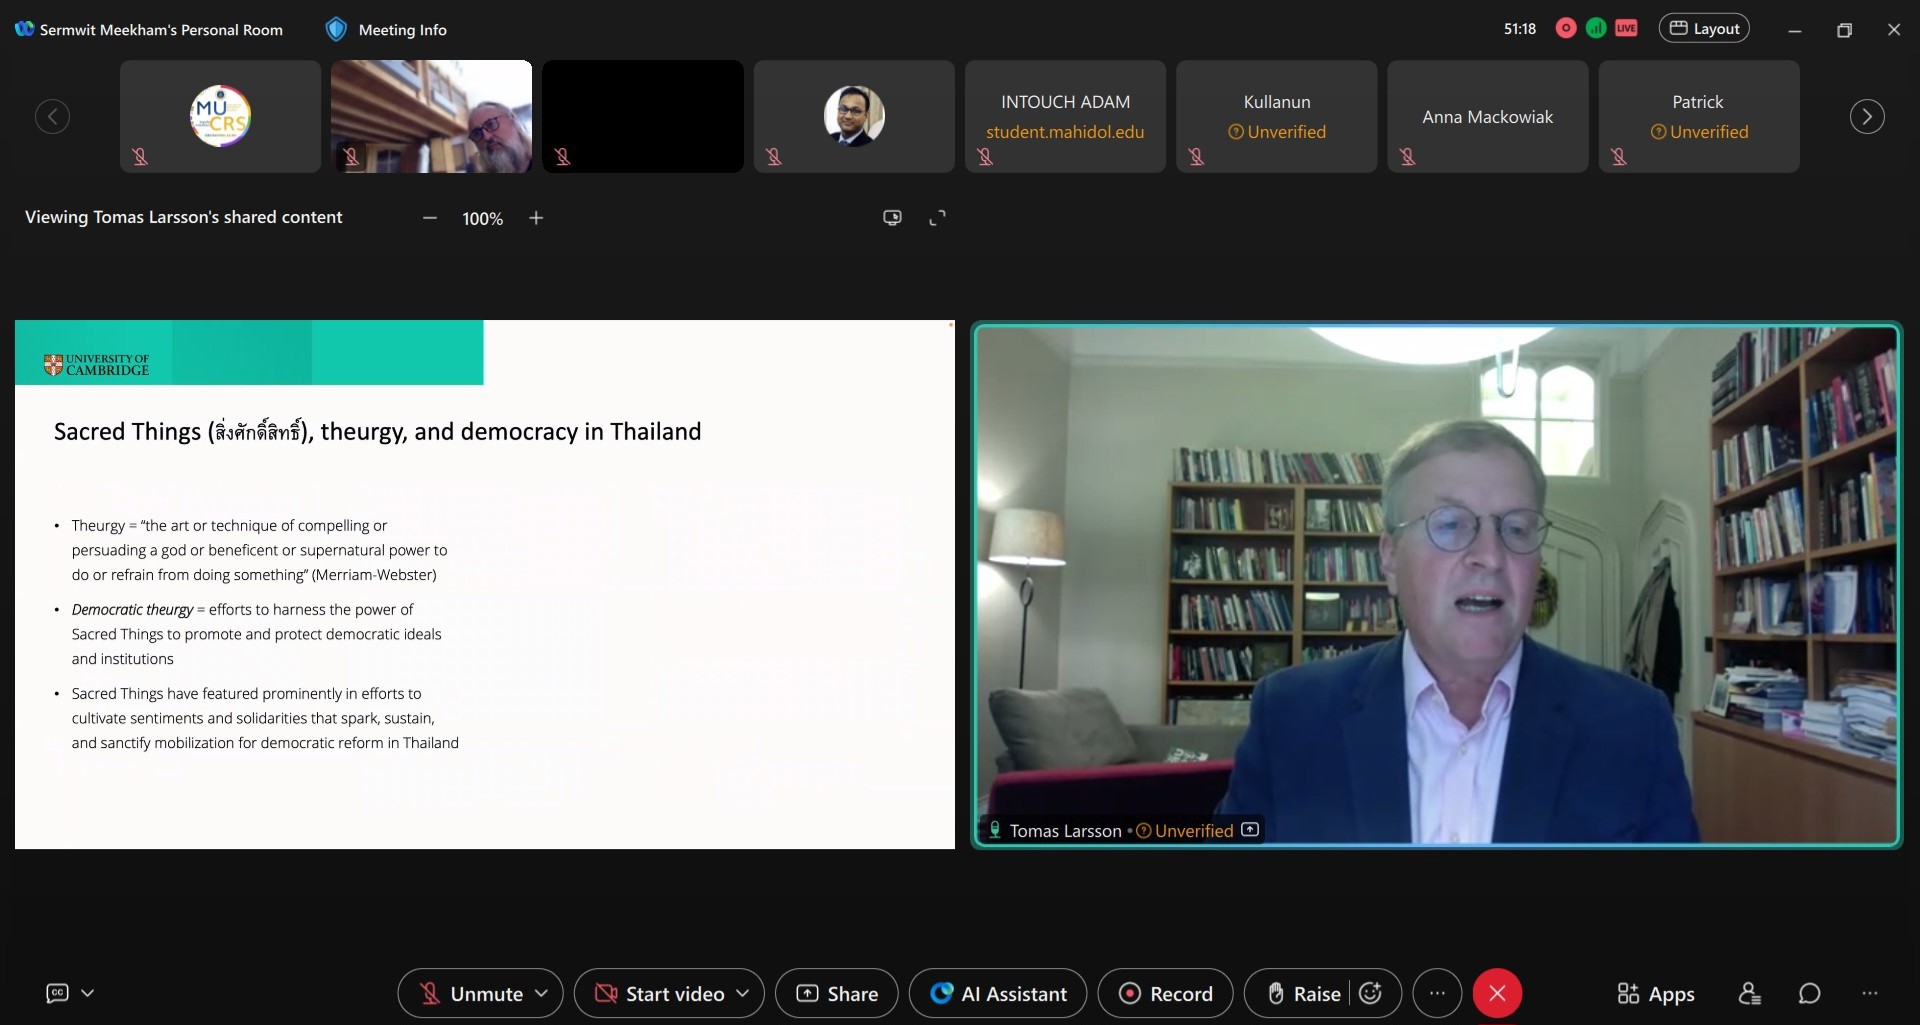Open closed captions icon
The height and width of the screenshot is (1025, 1920).
point(58,993)
